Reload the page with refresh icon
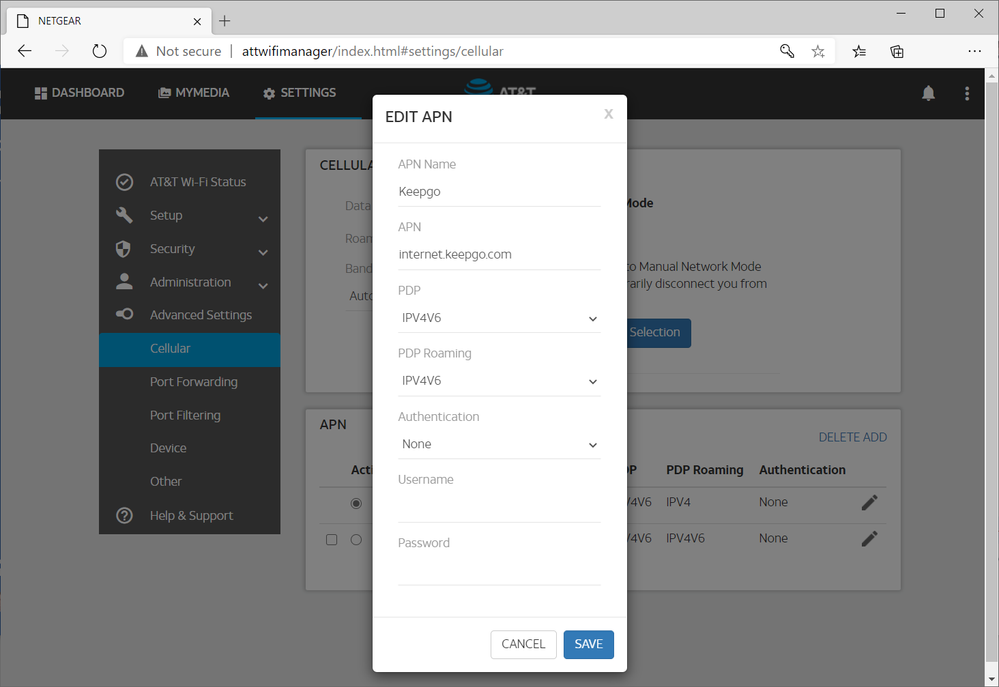Image resolution: width=999 pixels, height=687 pixels. 99,51
